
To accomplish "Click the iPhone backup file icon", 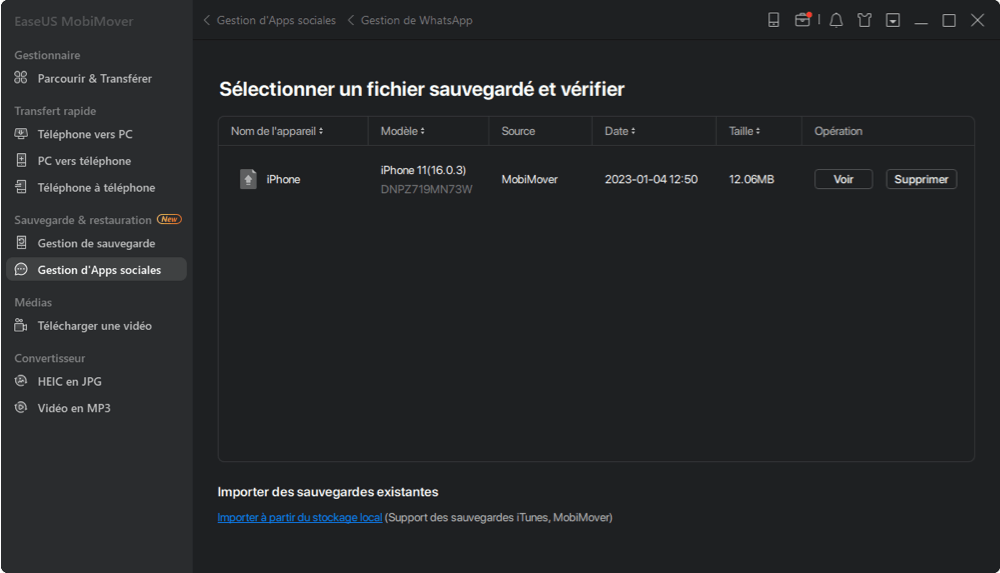I will coord(248,179).
